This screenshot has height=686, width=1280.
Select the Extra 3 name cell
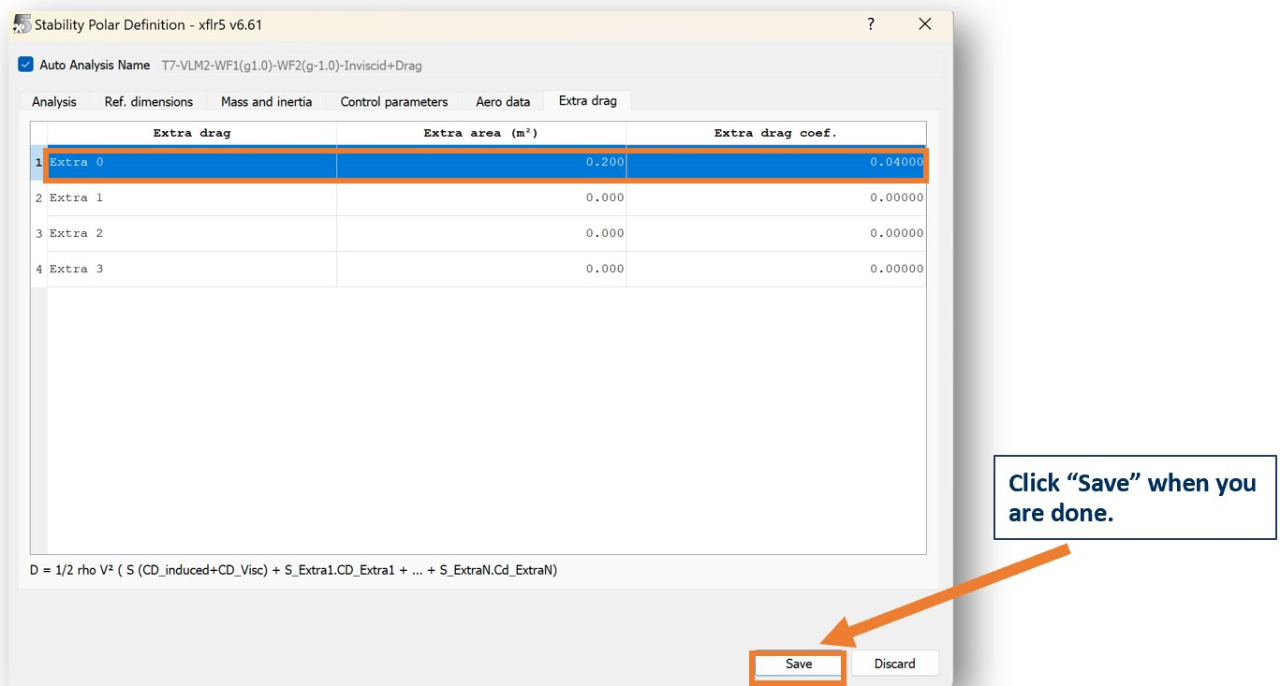[191, 269]
